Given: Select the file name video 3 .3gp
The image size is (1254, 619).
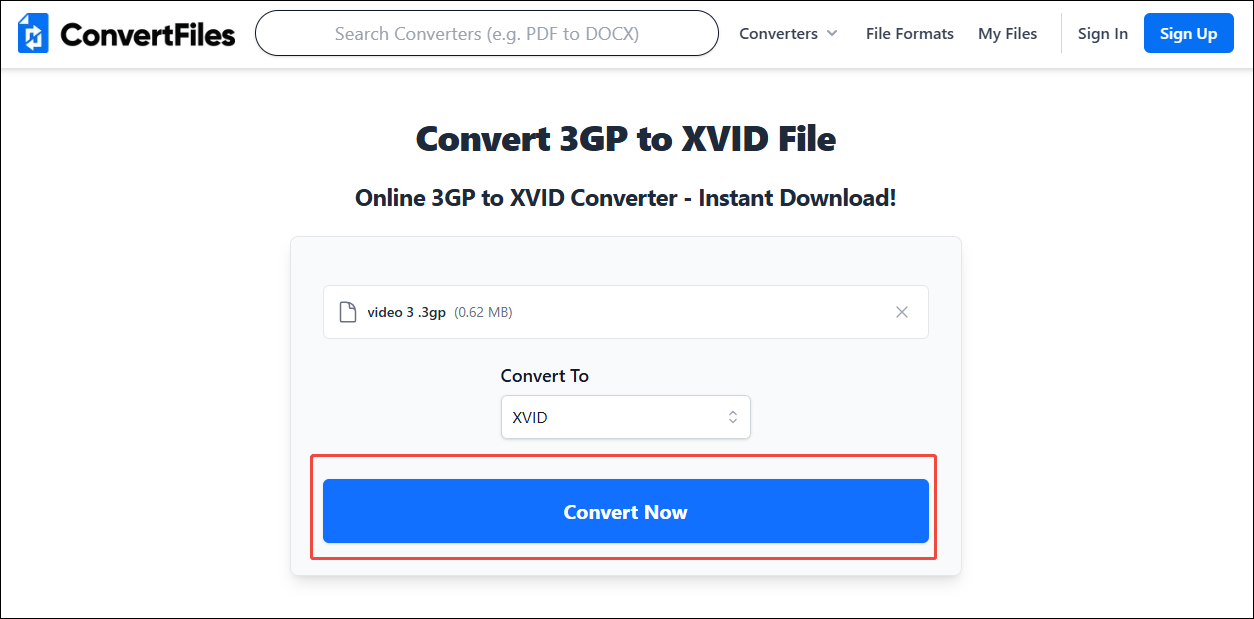Looking at the screenshot, I should 406,312.
